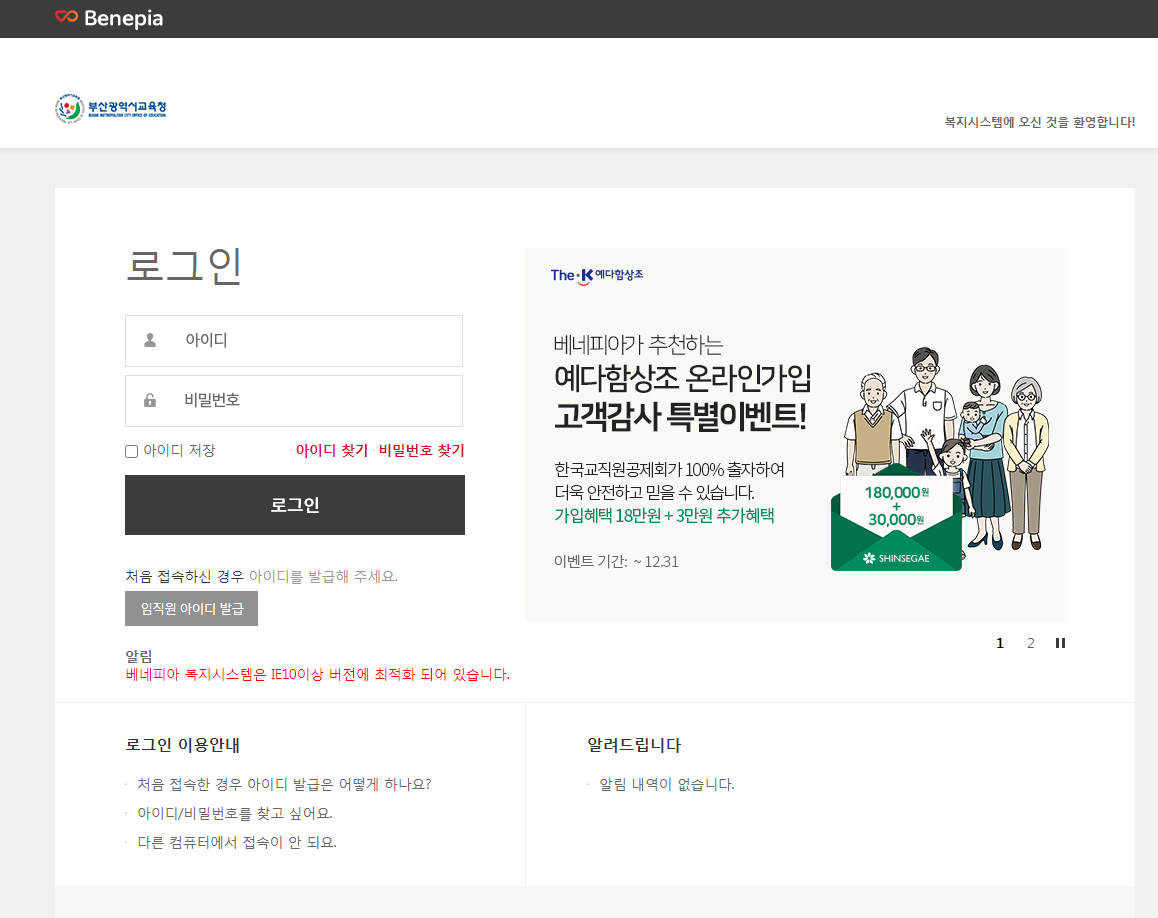Viewport: 1158px width, 918px height.
Task: Click the The-K 예다함상조 logo on the banner
Action: (x=599, y=274)
